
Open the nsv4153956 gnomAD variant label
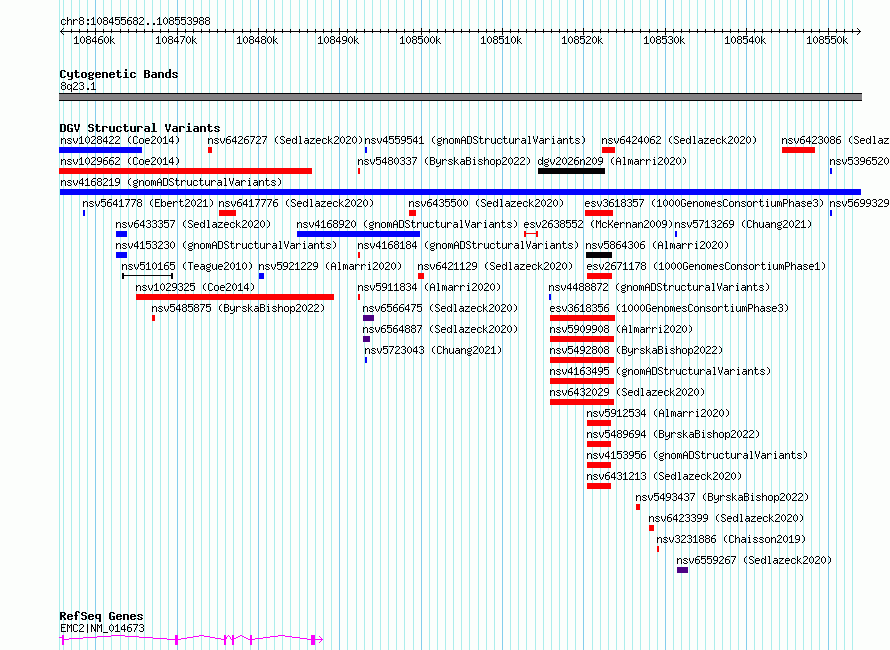pos(697,455)
